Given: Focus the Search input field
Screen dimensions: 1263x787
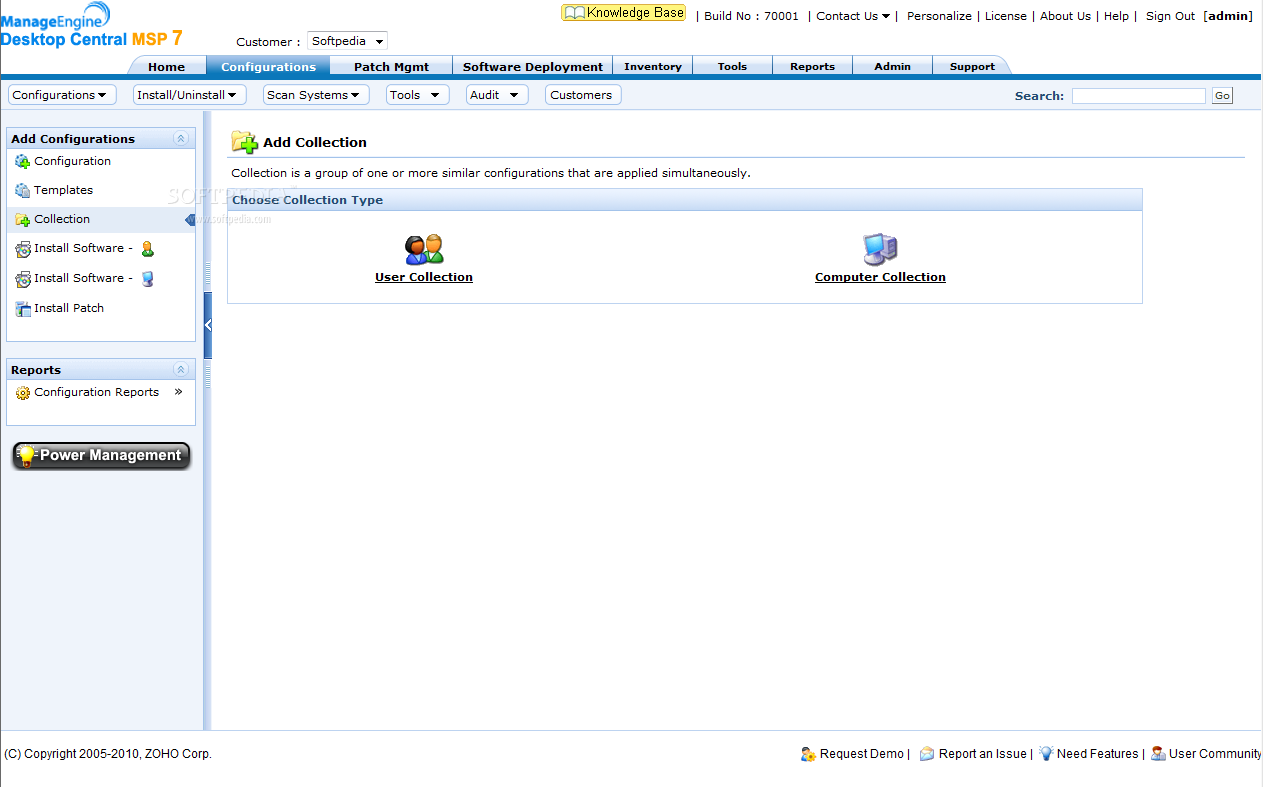Looking at the screenshot, I should pyautogui.click(x=1139, y=96).
